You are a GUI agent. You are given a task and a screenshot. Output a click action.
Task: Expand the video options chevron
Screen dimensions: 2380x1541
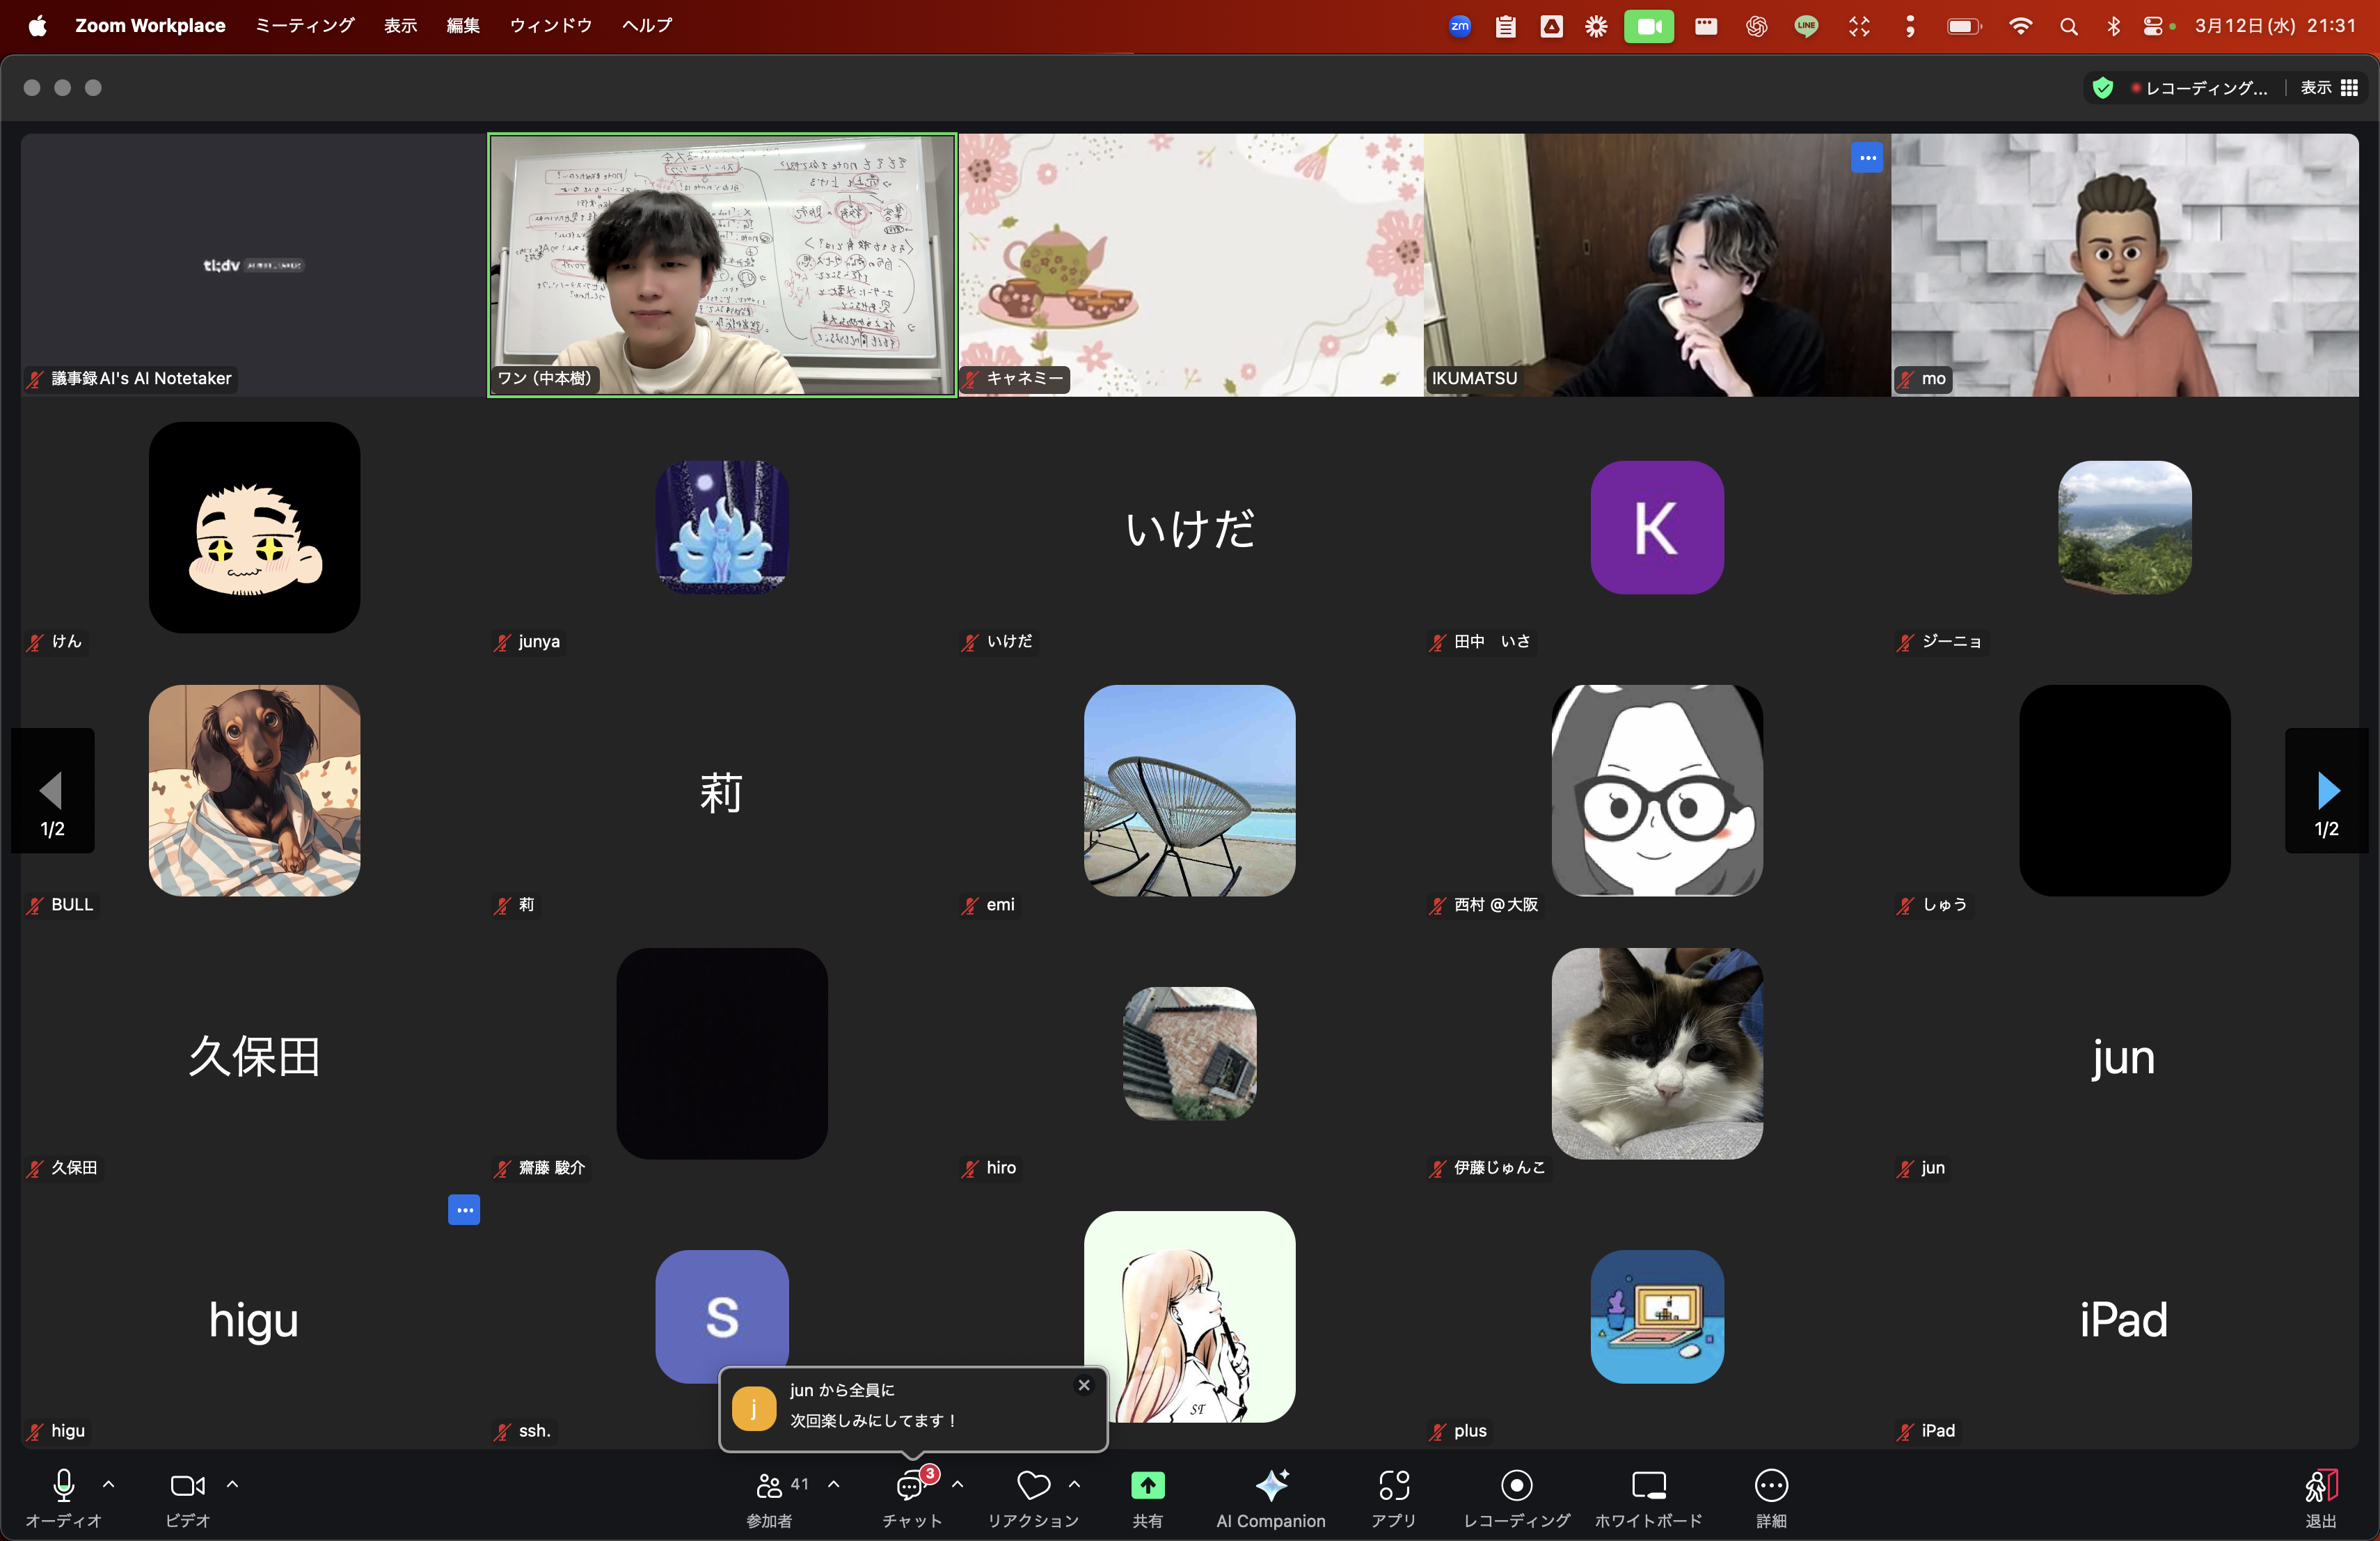coord(233,1485)
